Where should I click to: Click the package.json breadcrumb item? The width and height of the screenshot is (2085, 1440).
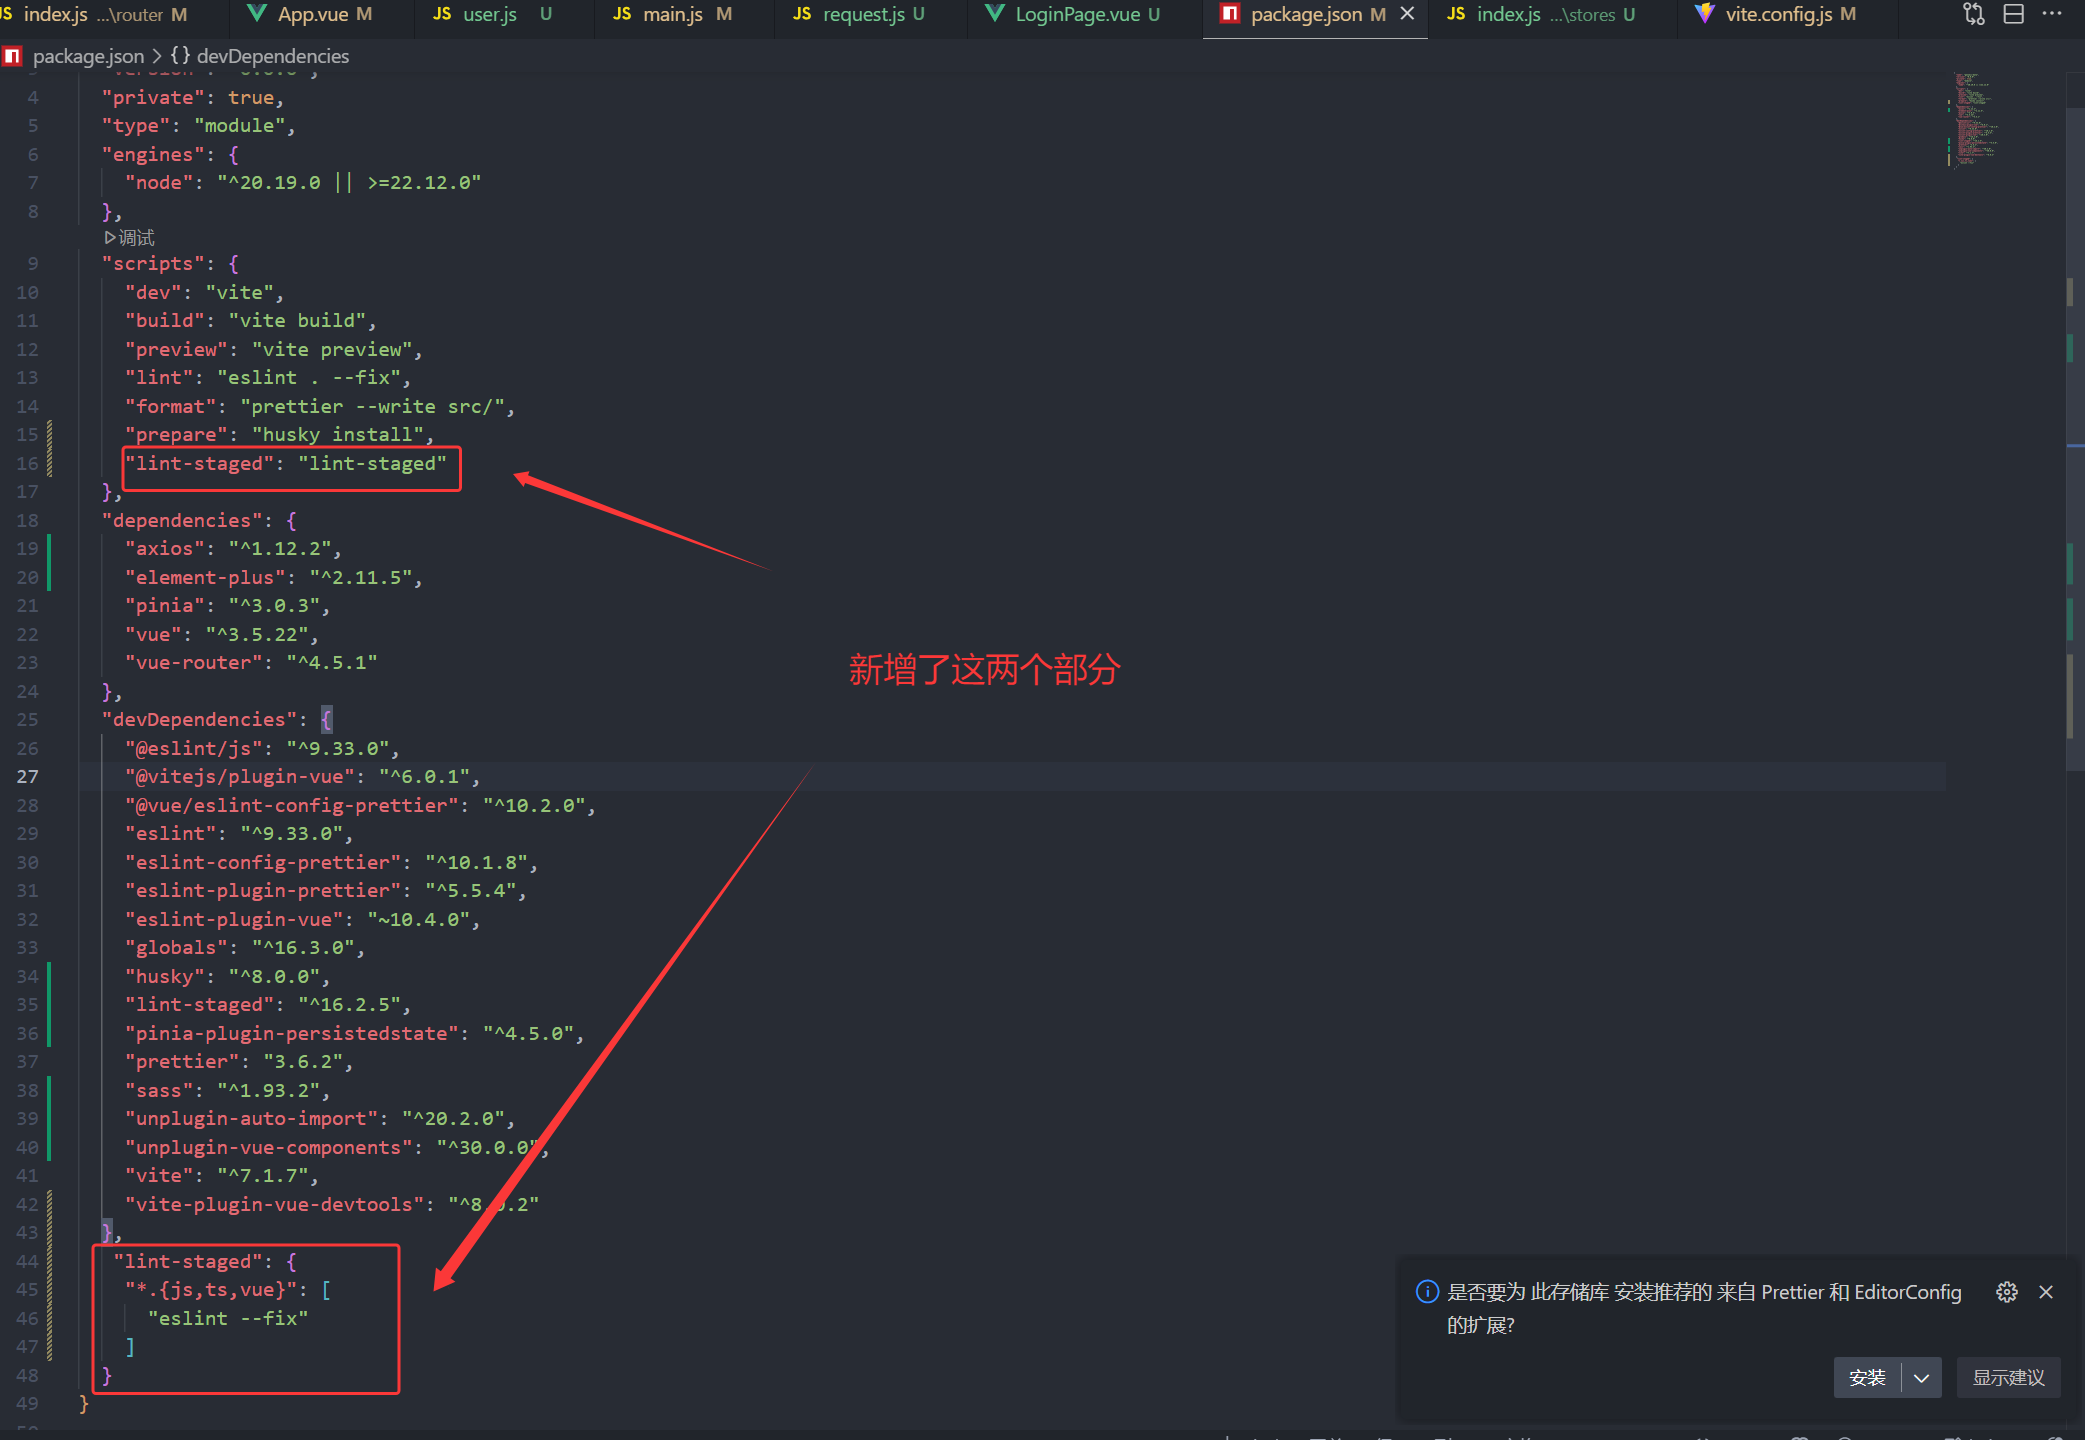(88, 56)
